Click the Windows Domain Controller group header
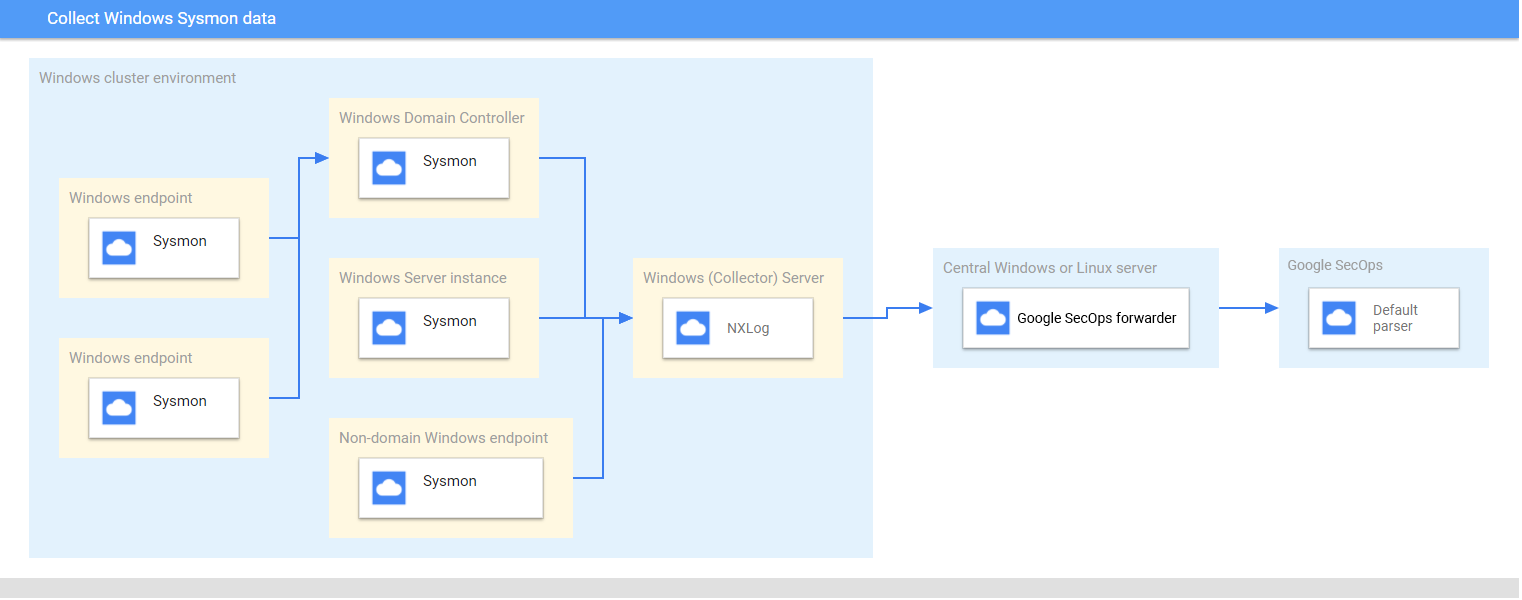This screenshot has width=1522, height=600. (x=431, y=117)
